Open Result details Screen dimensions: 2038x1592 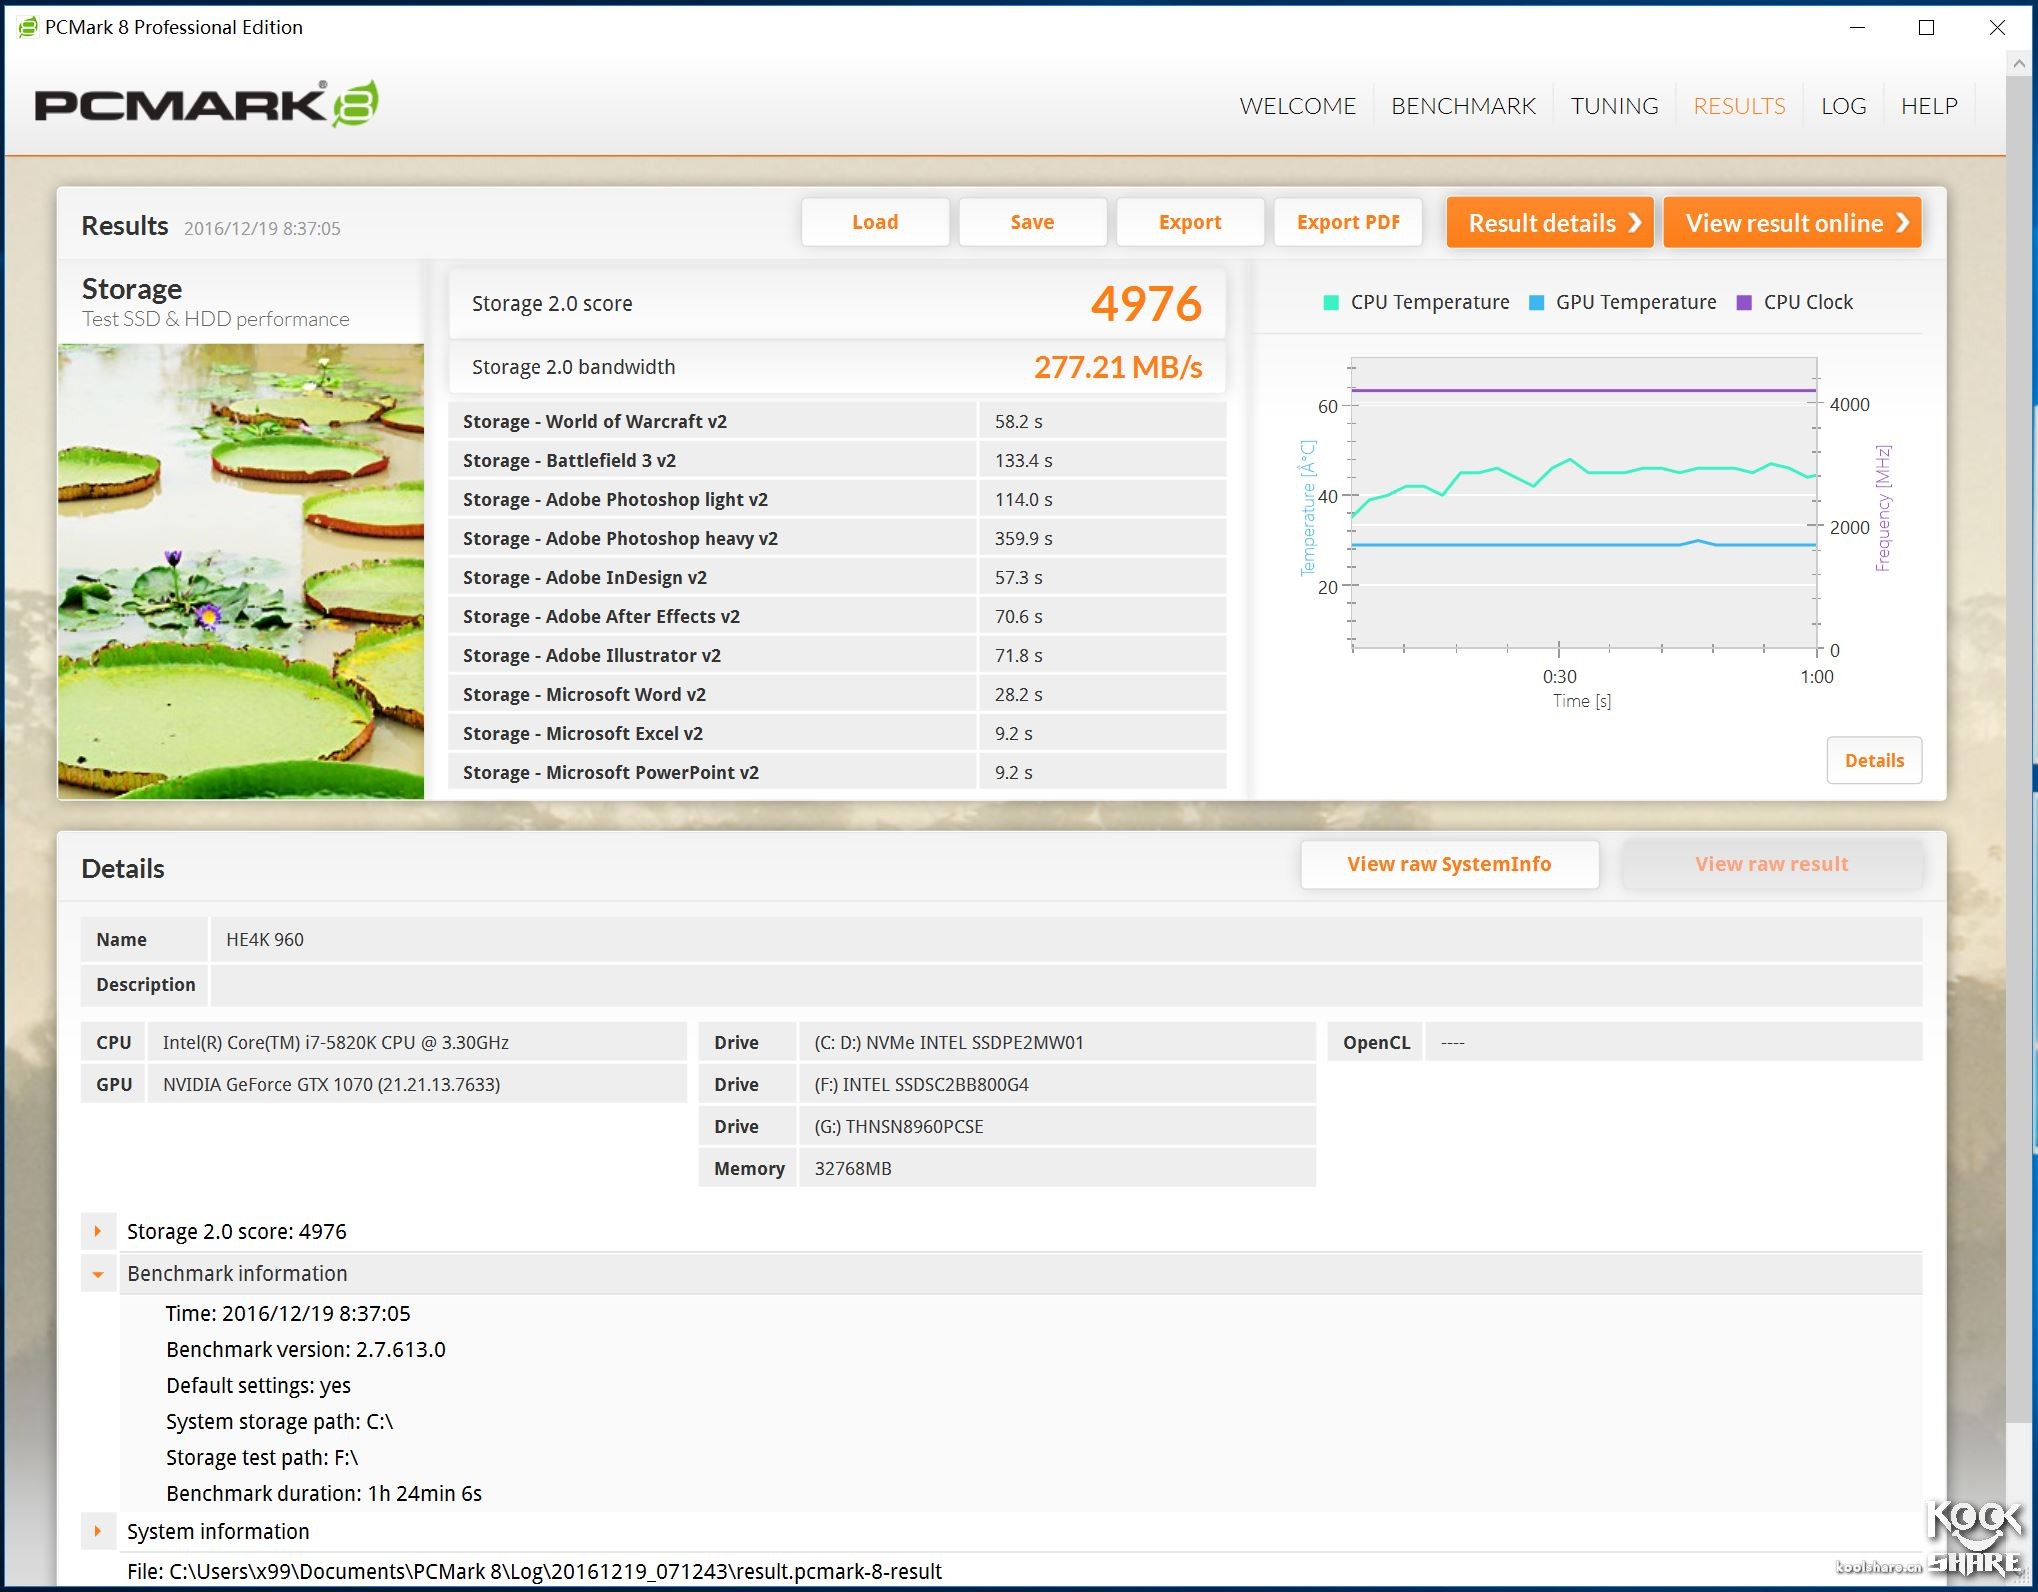tap(1550, 223)
